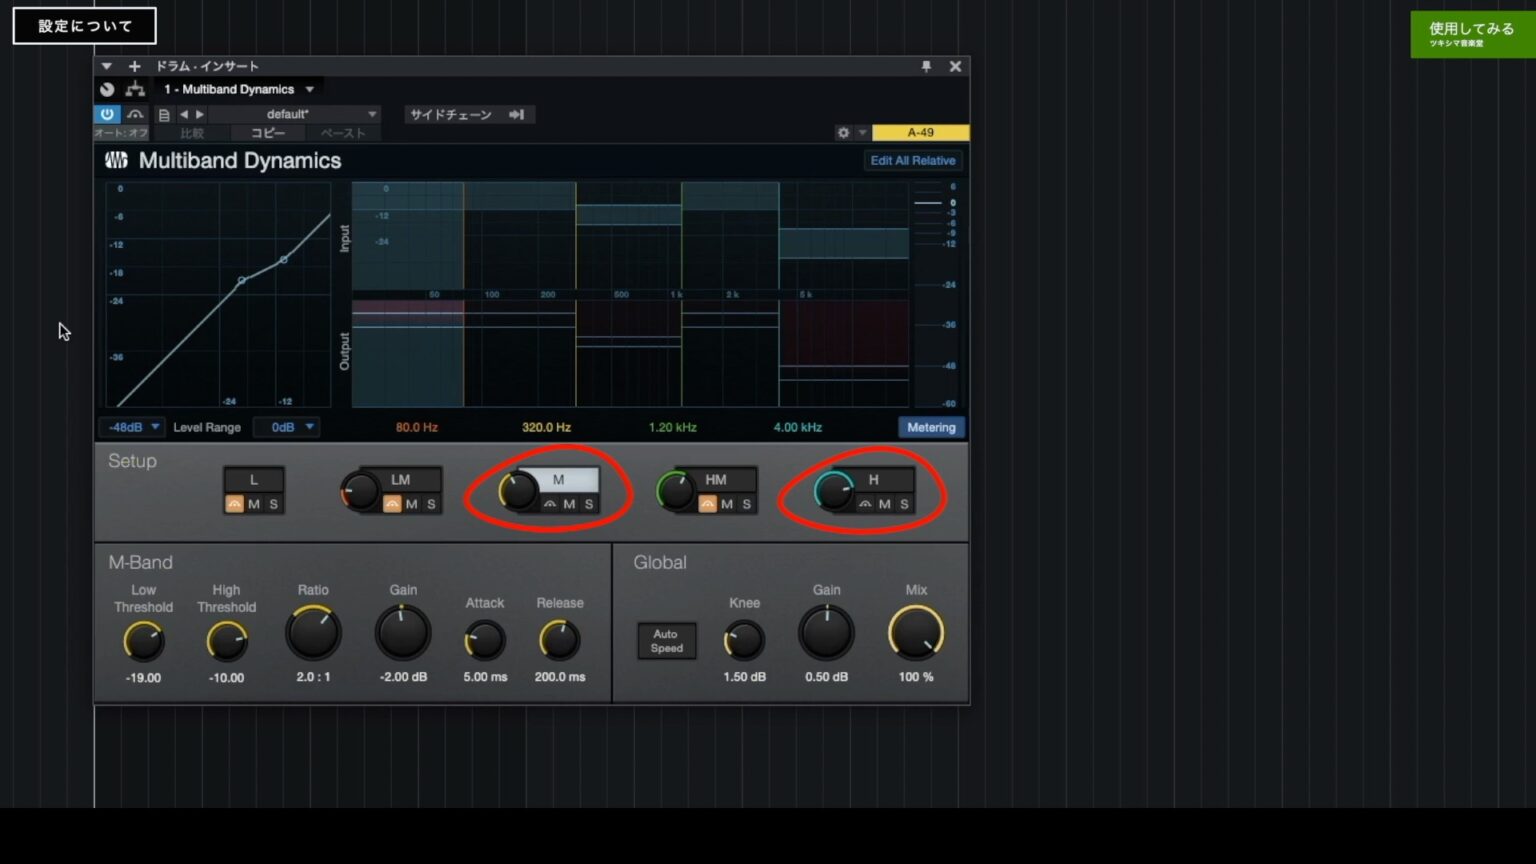
Task: Open the preset file list icon
Action: 164,114
